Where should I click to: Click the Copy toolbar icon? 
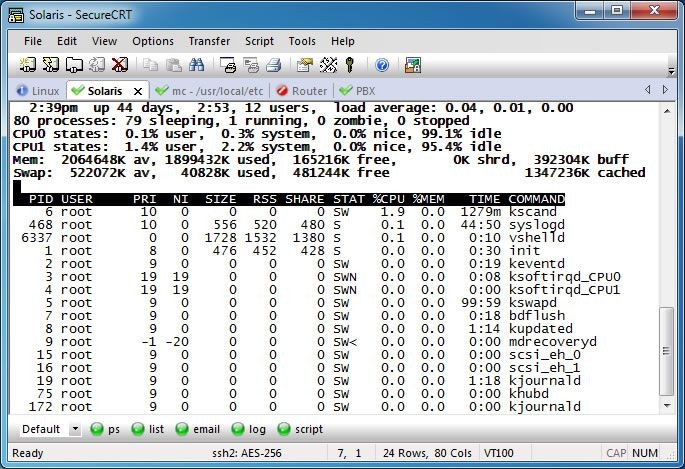151,65
